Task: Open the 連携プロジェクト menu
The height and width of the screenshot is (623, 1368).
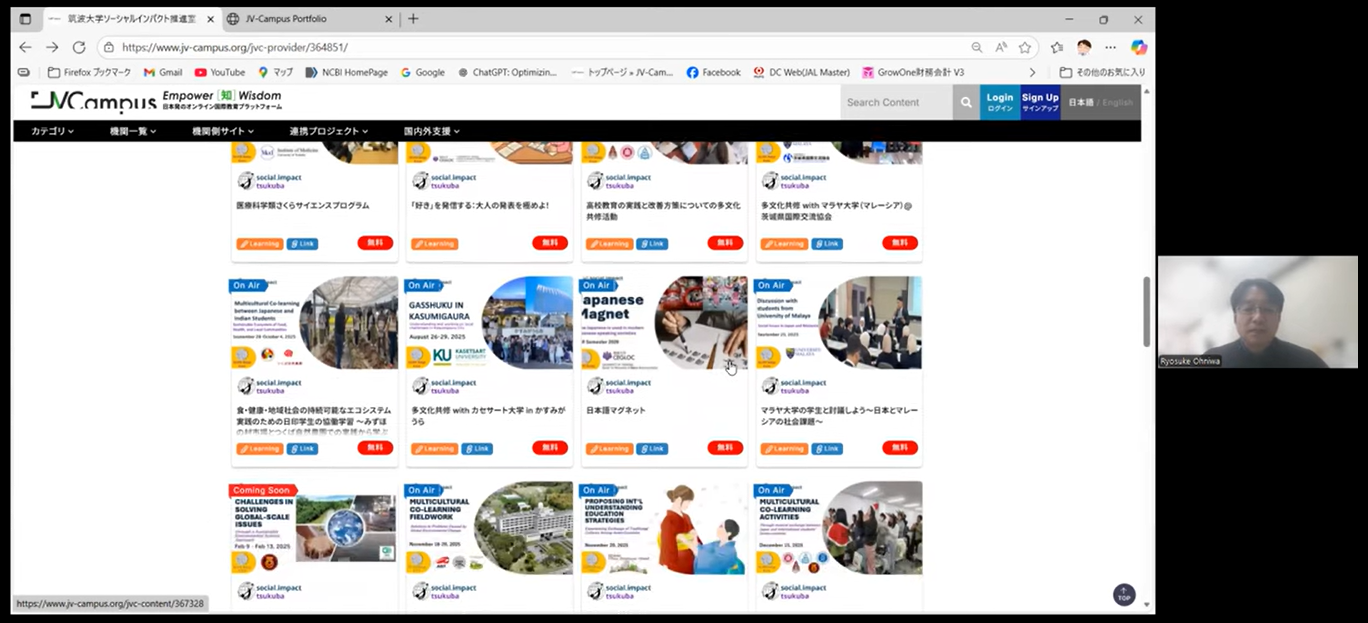Action: click(x=329, y=131)
